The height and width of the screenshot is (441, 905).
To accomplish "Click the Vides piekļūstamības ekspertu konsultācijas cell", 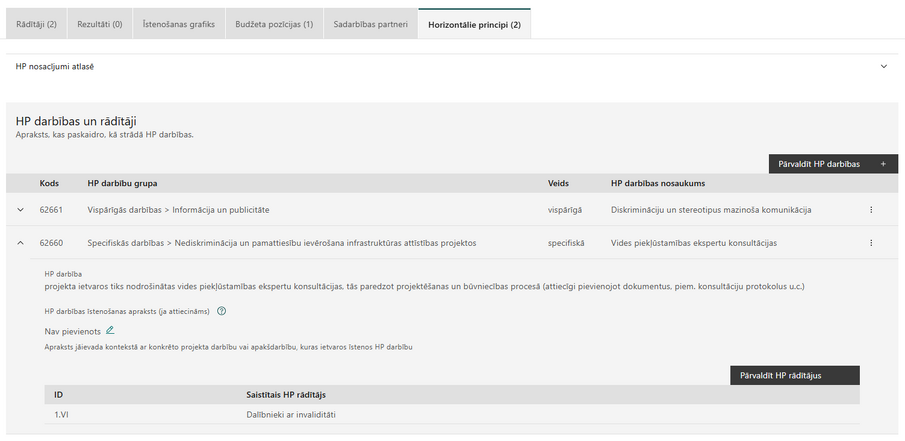I will pyautogui.click(x=691, y=243).
